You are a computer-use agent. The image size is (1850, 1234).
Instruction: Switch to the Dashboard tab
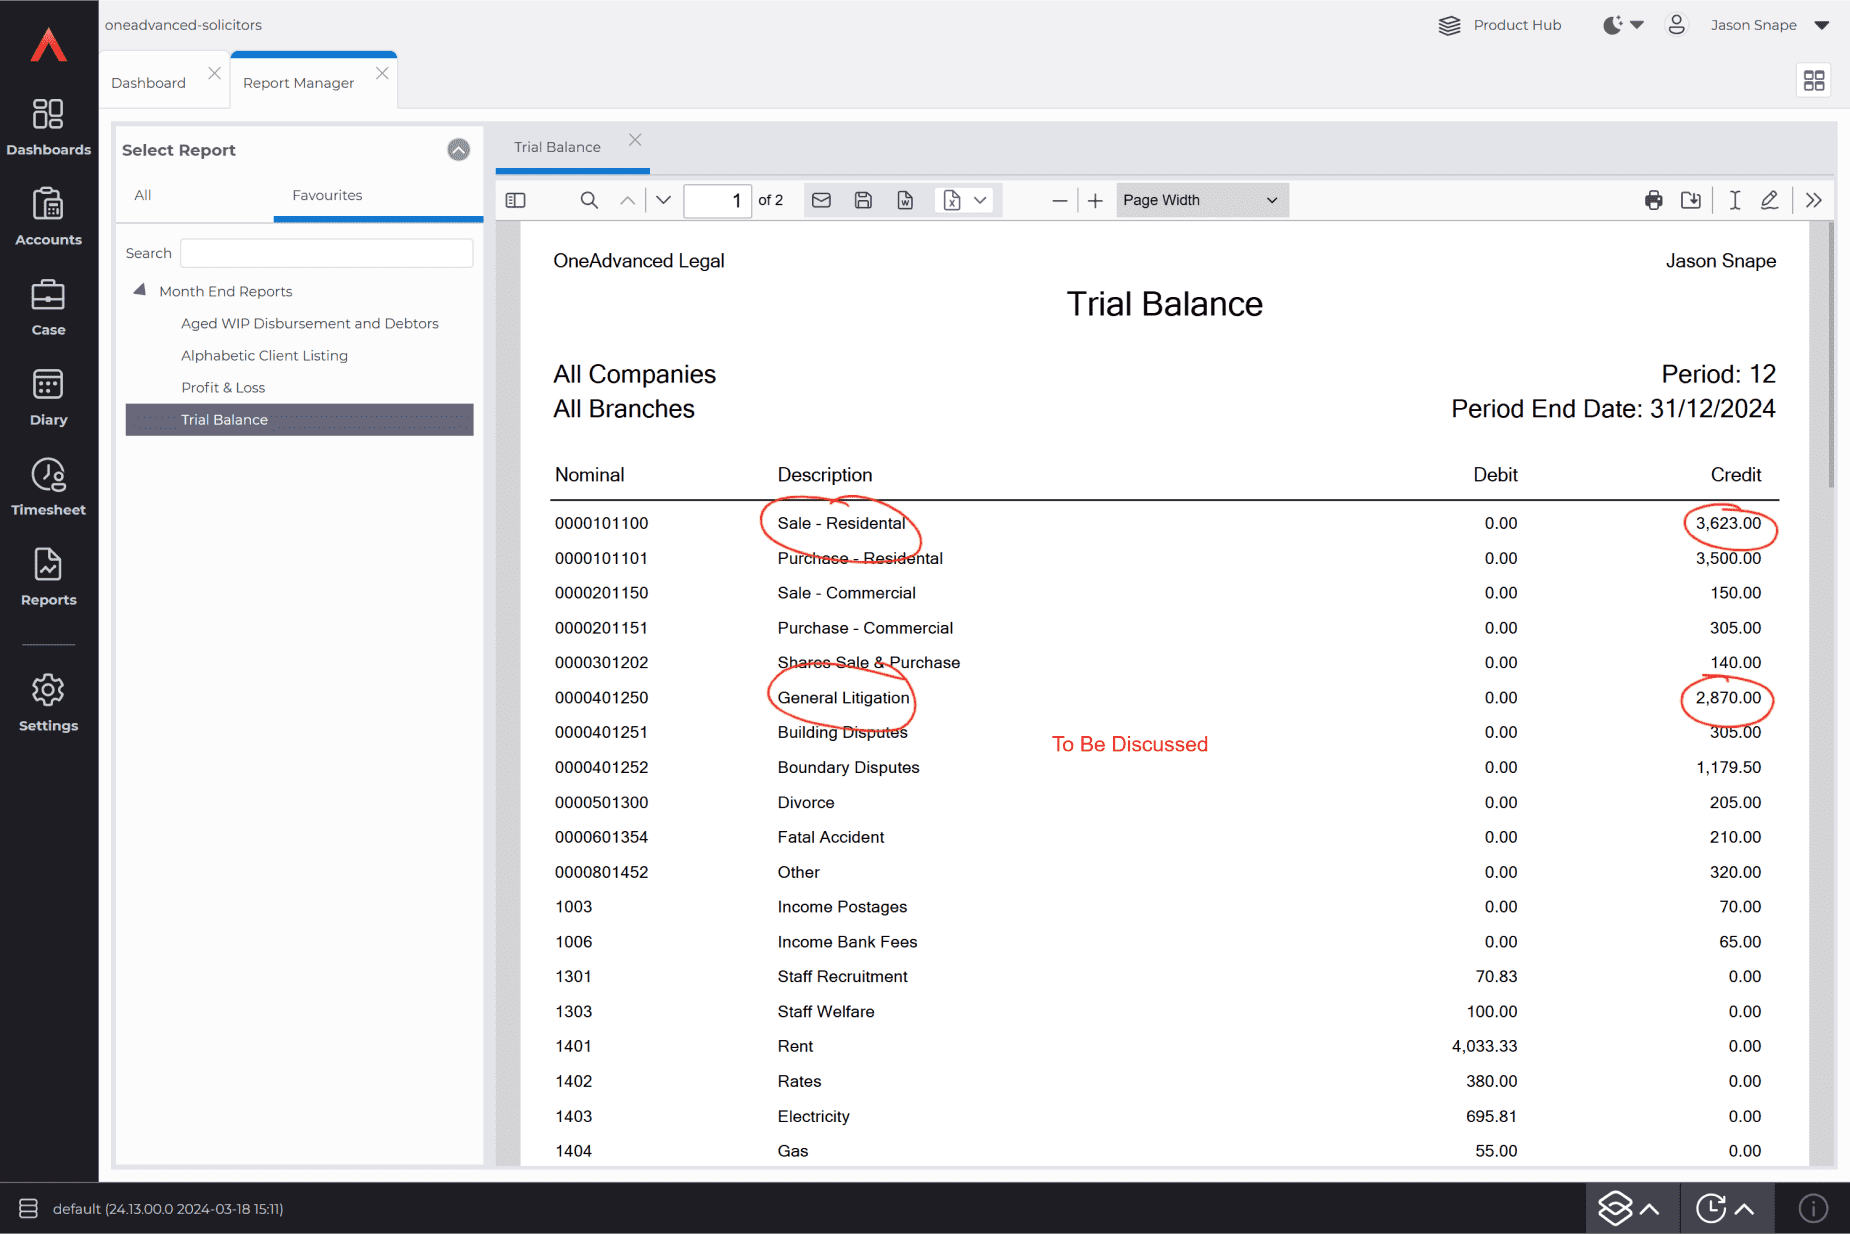pos(149,83)
